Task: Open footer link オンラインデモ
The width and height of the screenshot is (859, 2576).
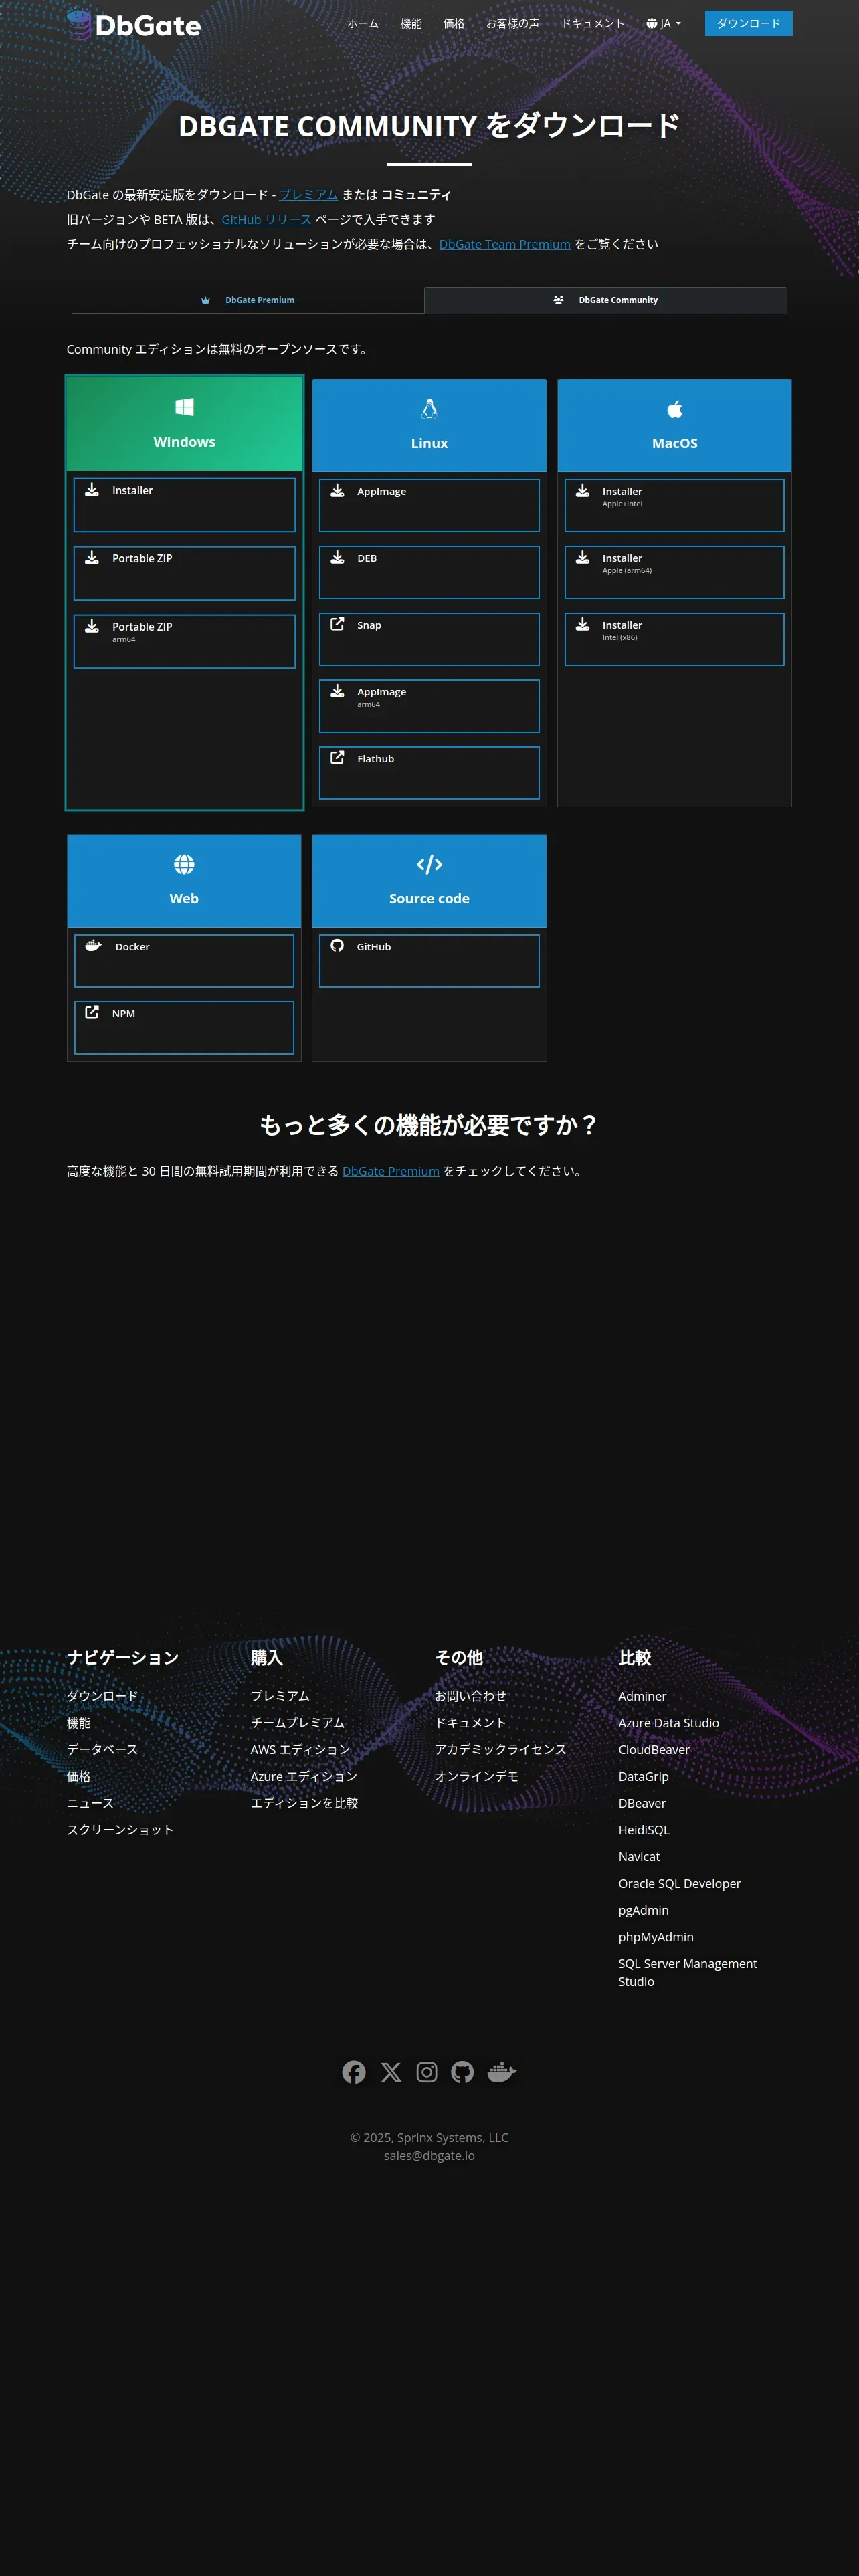Action: [477, 1776]
